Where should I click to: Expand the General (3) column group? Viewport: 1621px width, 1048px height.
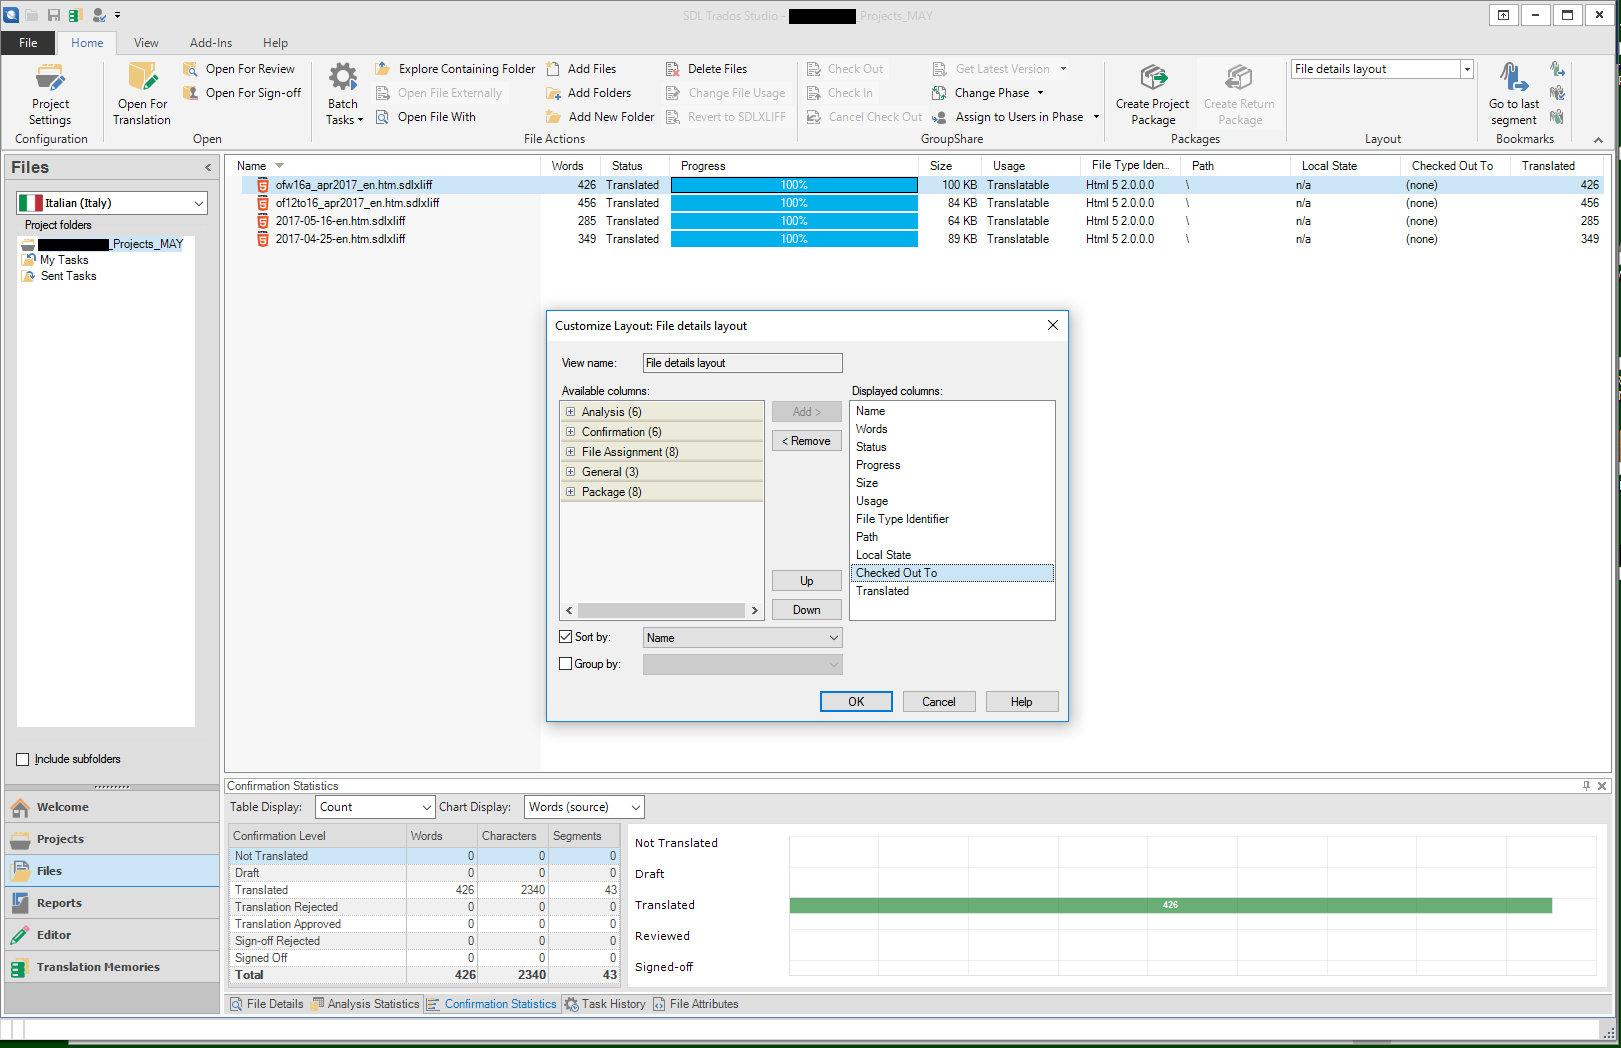pyautogui.click(x=570, y=472)
